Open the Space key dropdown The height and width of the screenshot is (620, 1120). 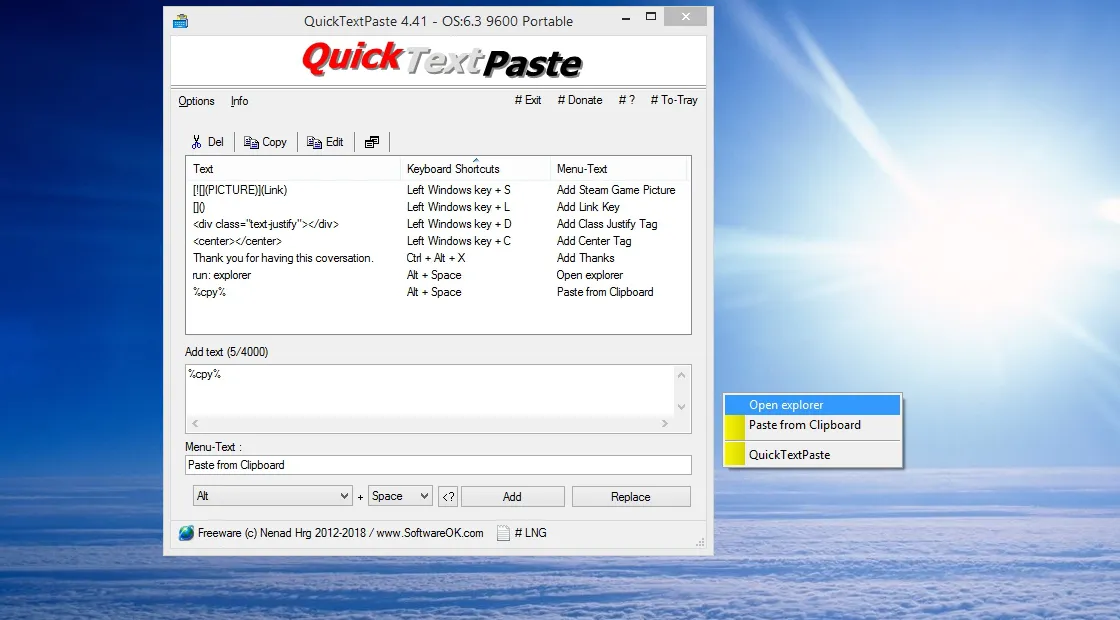(400, 496)
